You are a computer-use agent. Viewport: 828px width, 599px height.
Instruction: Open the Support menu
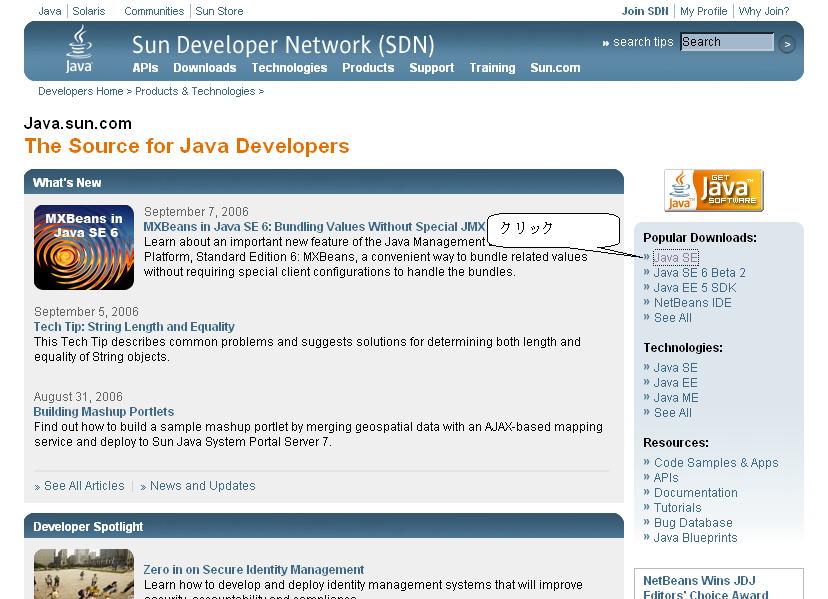[x=432, y=68]
